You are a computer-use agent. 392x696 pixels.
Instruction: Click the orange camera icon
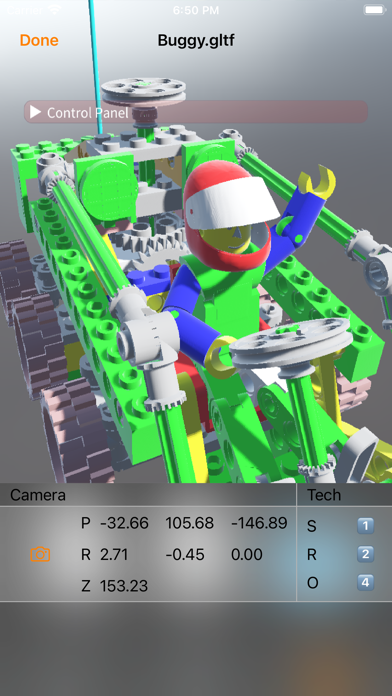pyautogui.click(x=40, y=554)
